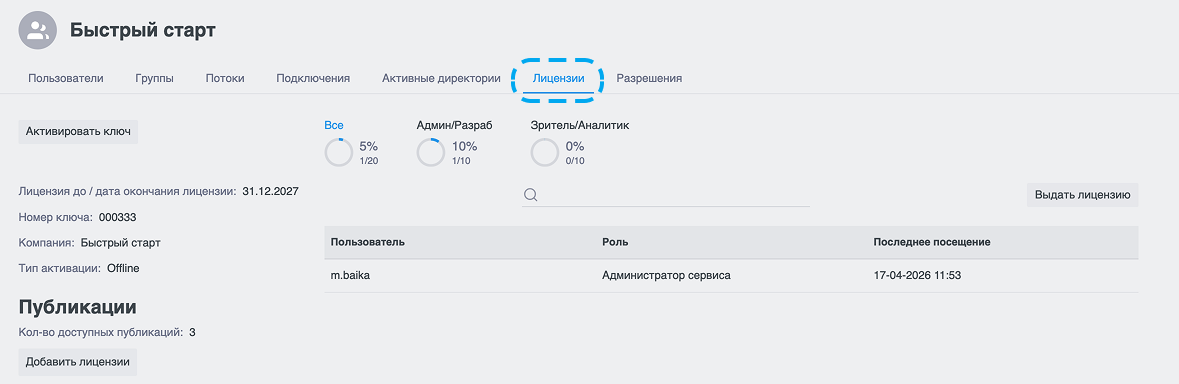
Task: Sort by the Роль column header
Action: tap(615, 242)
